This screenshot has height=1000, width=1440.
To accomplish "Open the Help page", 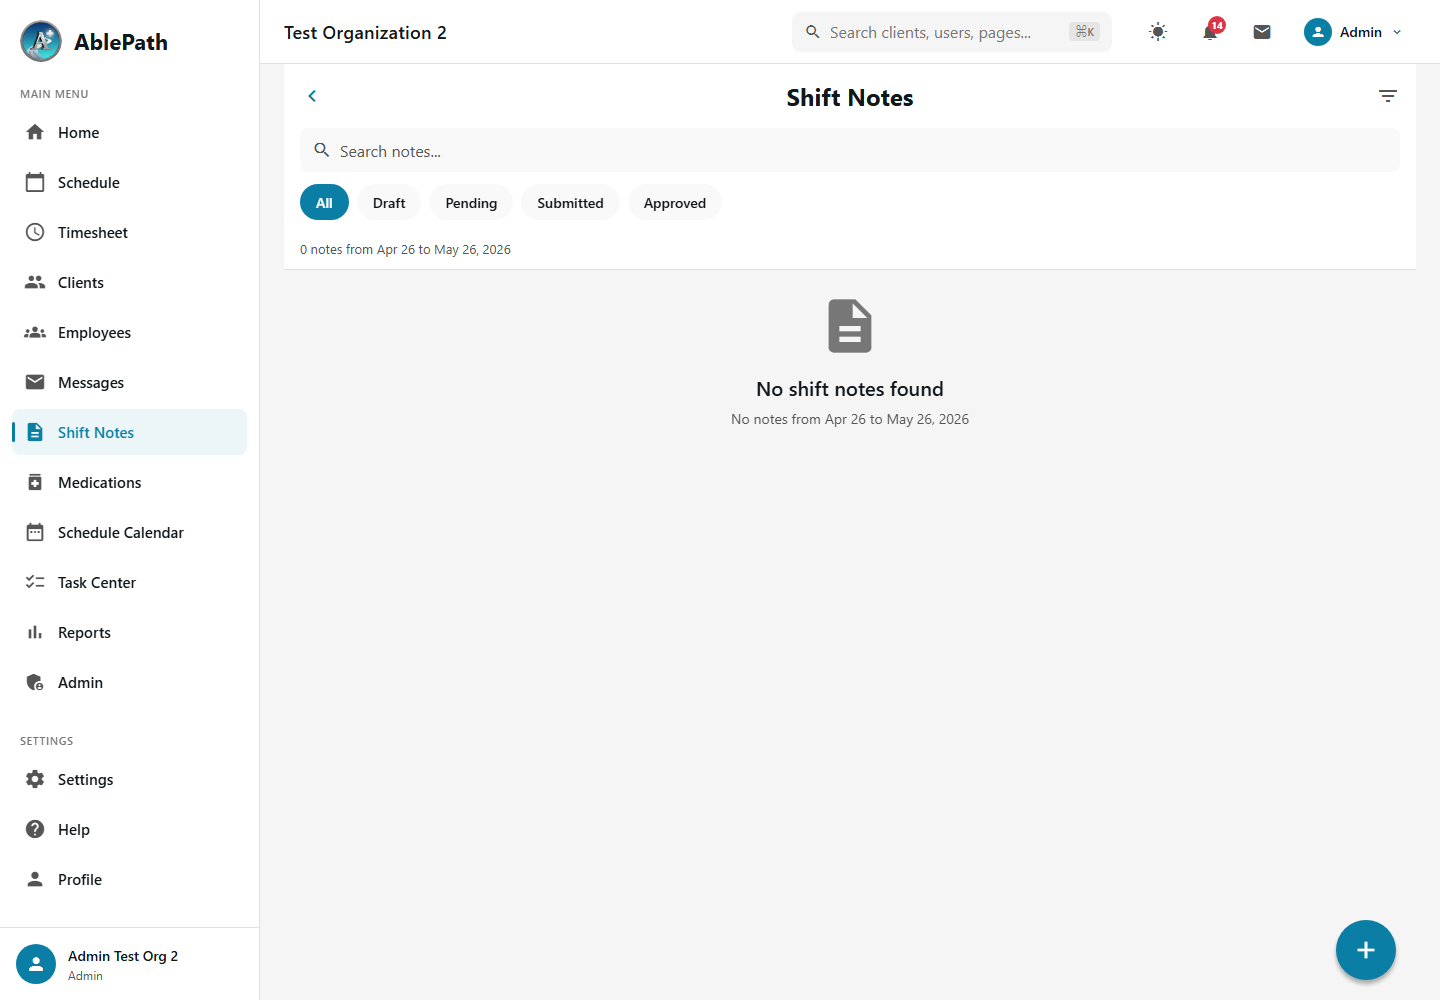I will point(129,829).
